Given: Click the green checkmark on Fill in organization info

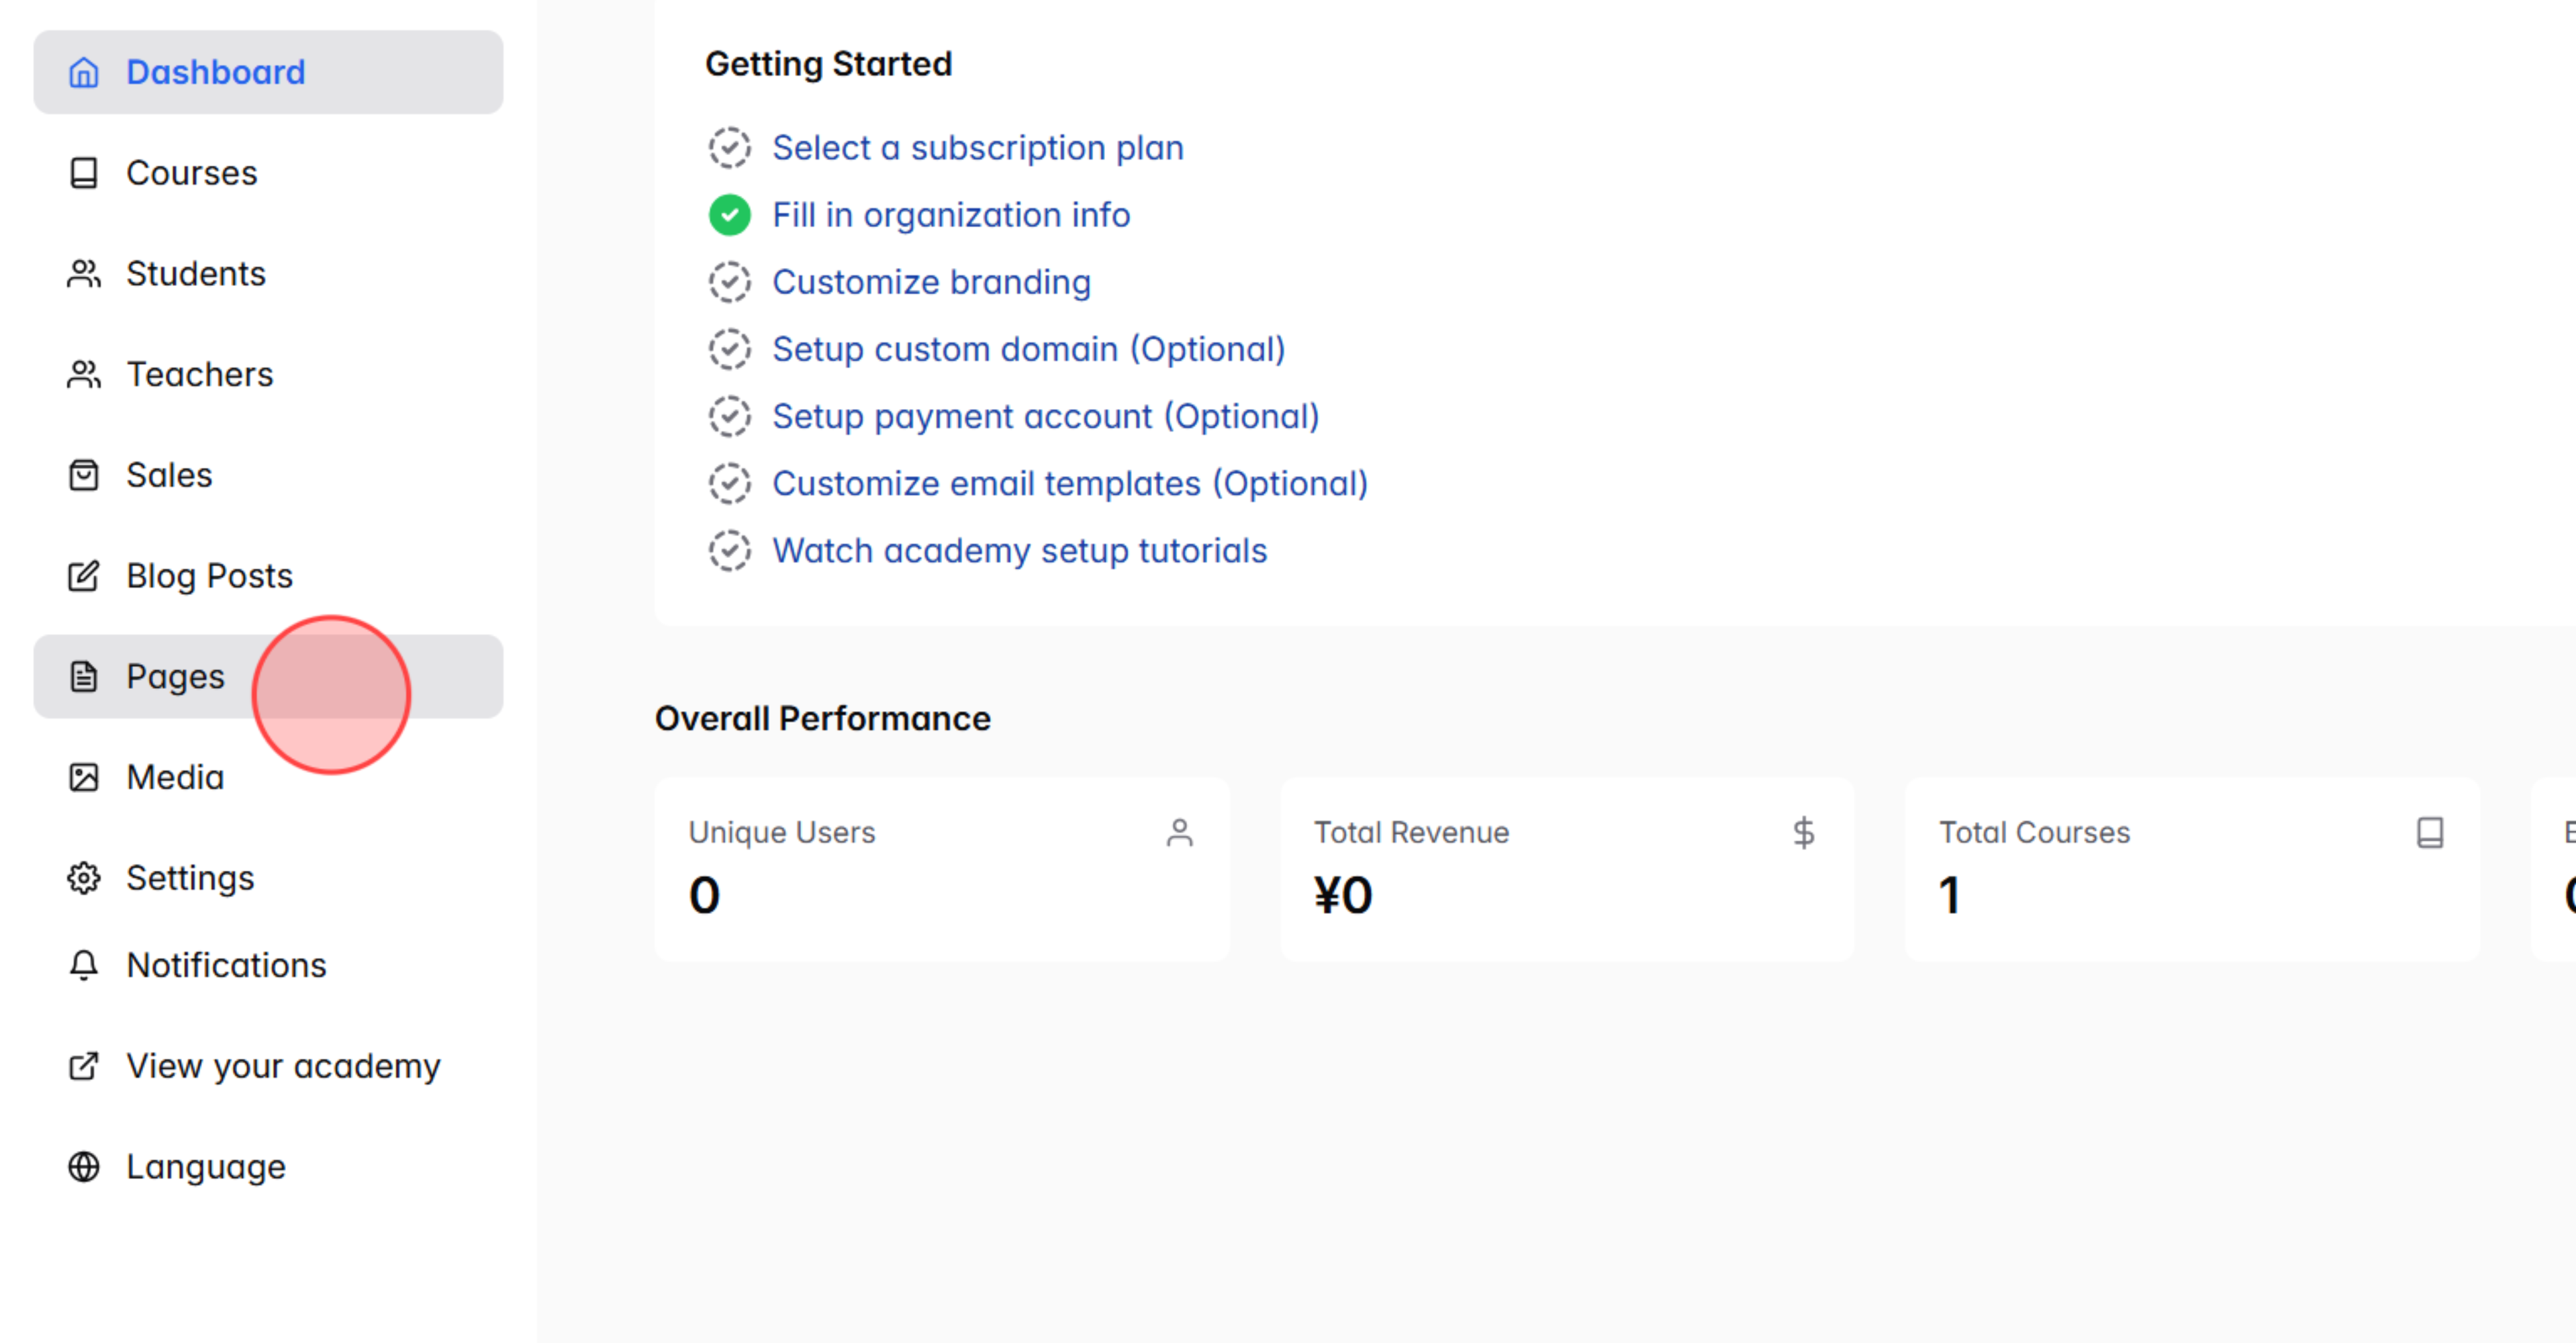Looking at the screenshot, I should click(x=730, y=214).
